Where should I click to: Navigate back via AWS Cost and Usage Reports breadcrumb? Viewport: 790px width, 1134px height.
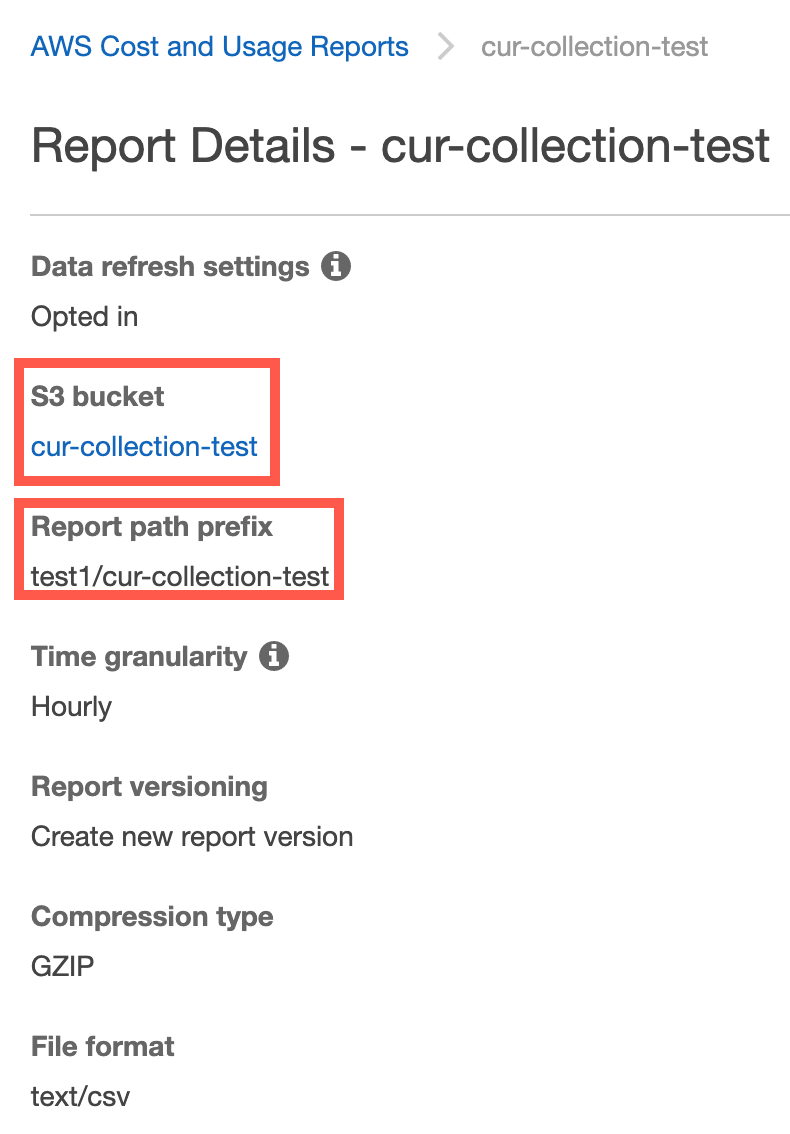pyautogui.click(x=220, y=46)
